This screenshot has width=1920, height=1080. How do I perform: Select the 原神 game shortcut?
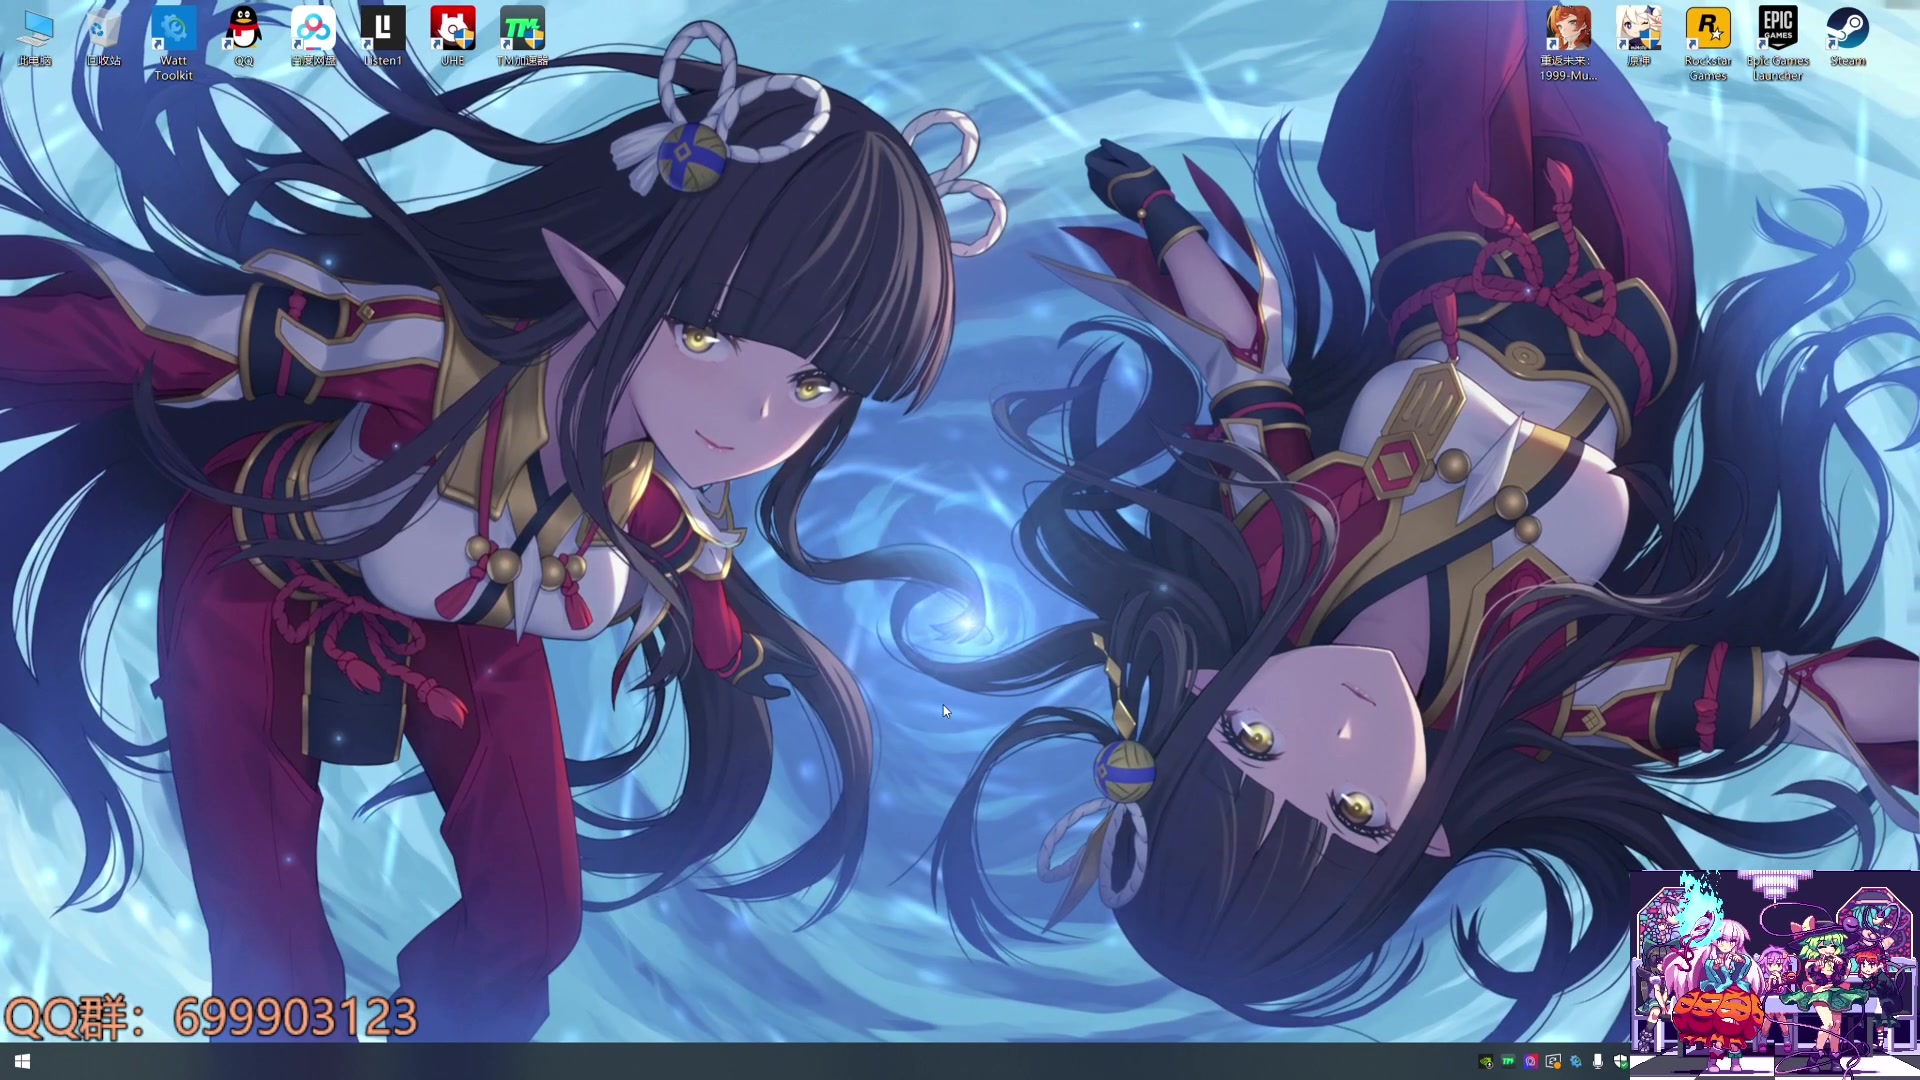point(1639,37)
